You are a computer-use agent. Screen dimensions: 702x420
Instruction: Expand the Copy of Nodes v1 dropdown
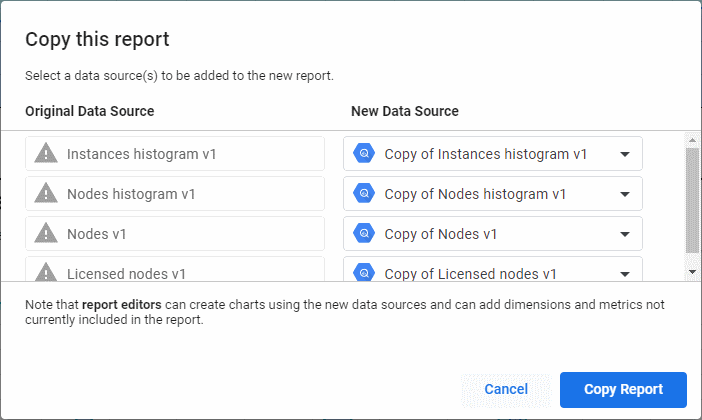[624, 234]
